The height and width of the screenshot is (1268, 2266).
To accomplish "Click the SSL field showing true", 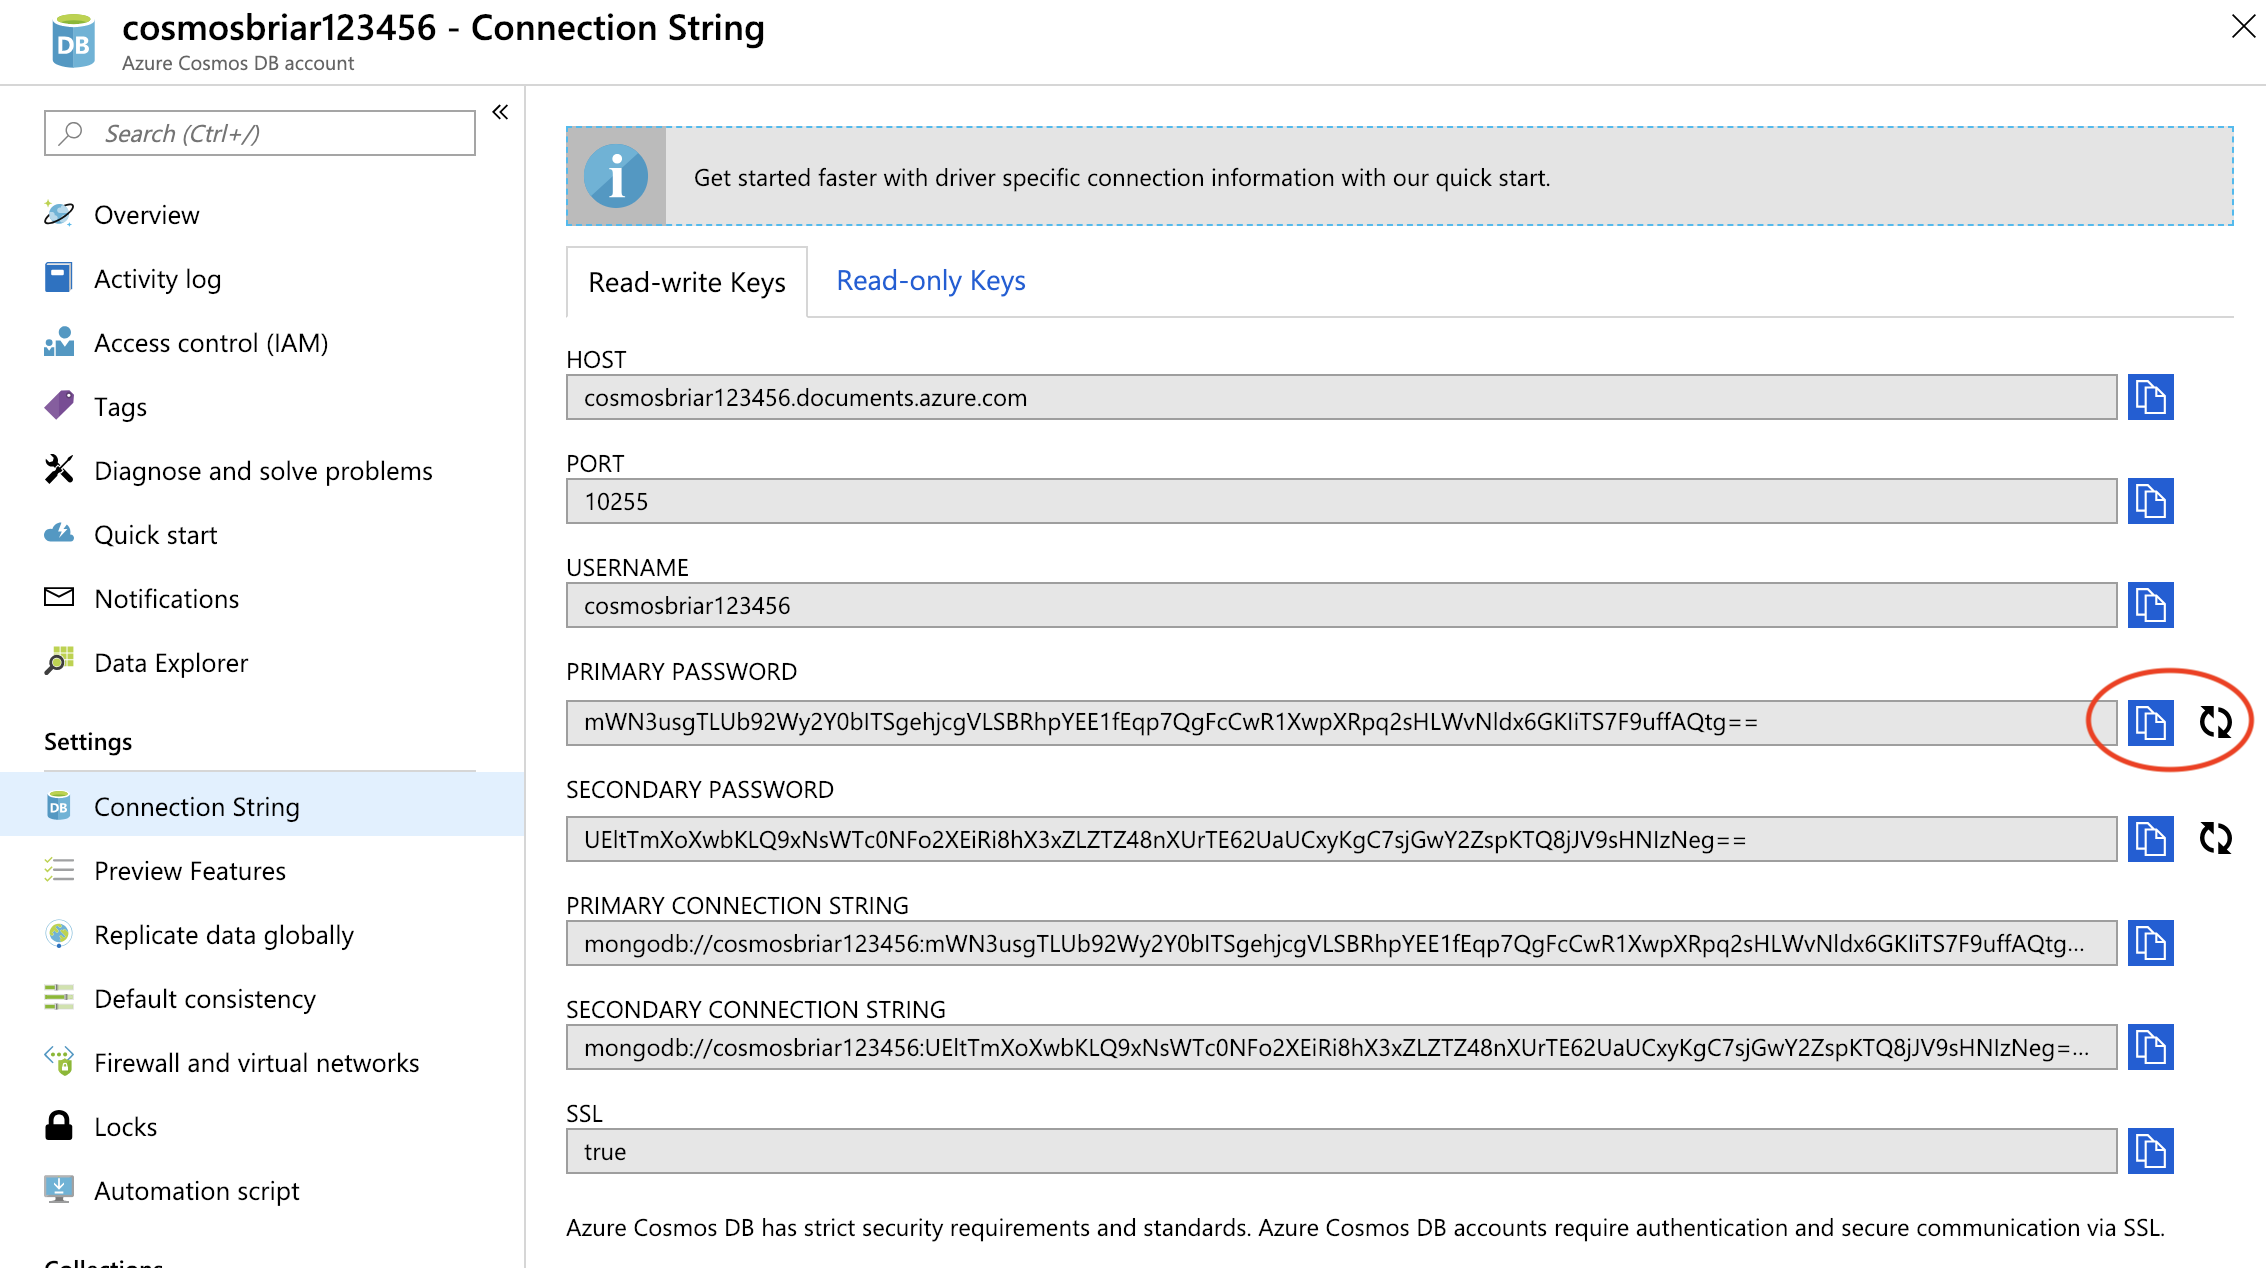I will [1341, 1151].
